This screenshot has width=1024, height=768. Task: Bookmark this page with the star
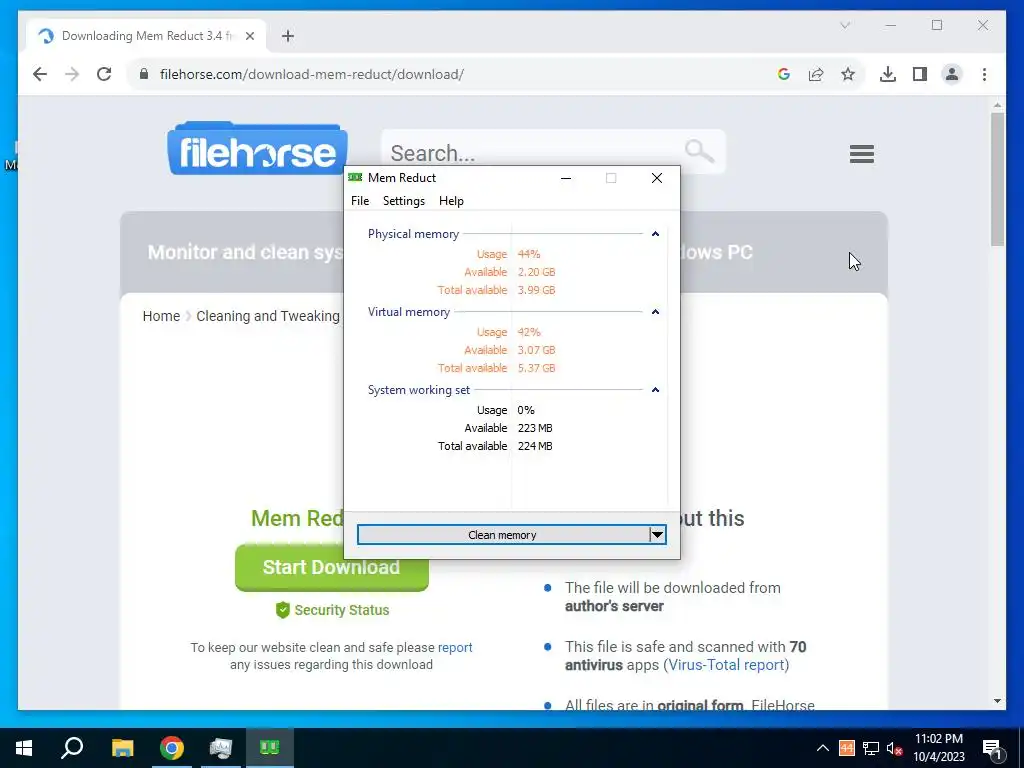coord(848,74)
